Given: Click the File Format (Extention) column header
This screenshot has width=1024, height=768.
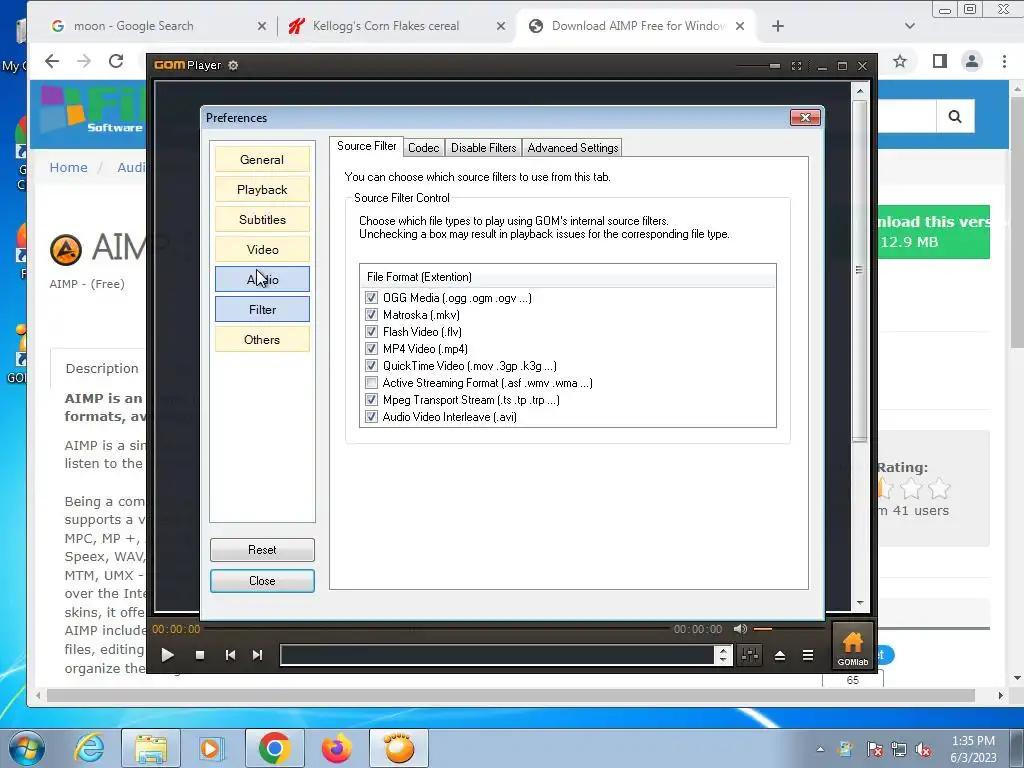Looking at the screenshot, I should coord(568,277).
